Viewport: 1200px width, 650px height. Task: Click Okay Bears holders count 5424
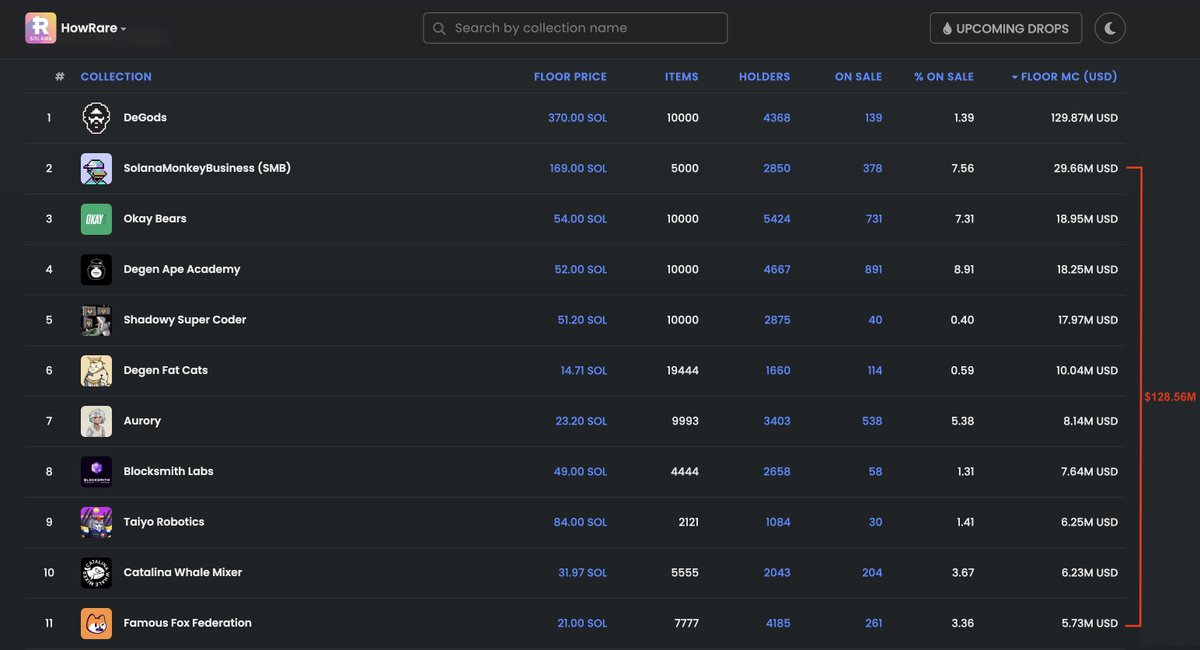pos(776,219)
